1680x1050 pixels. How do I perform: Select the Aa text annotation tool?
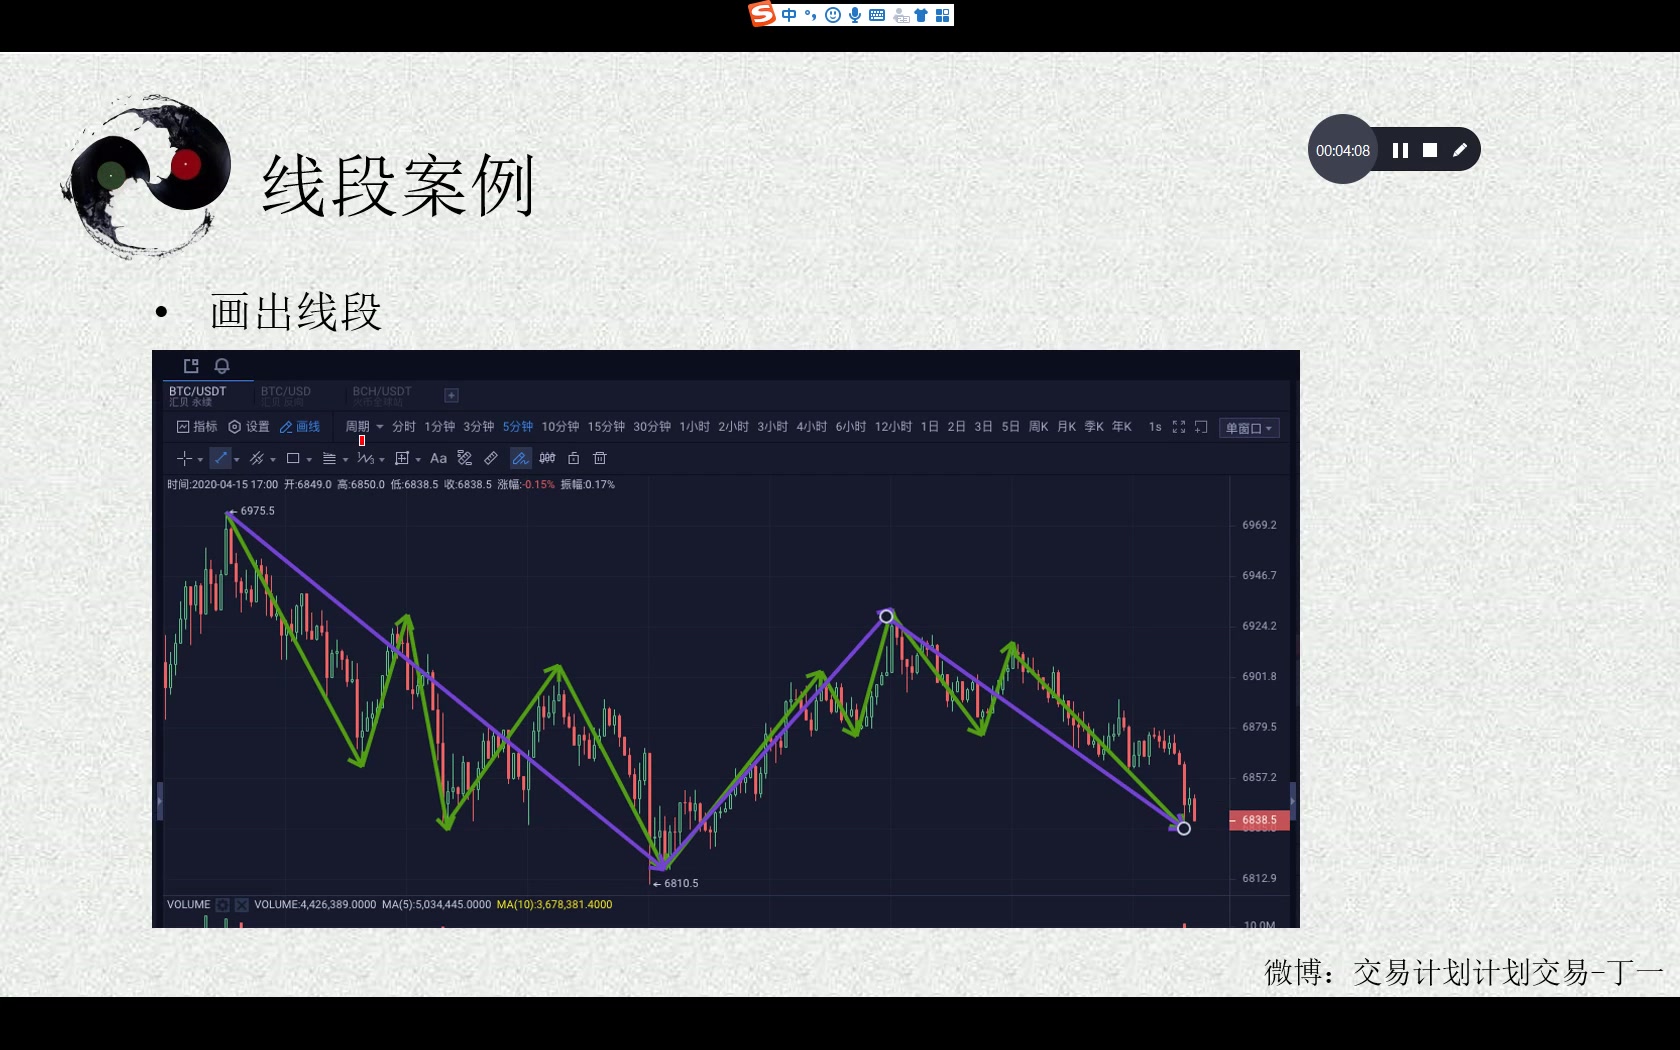(x=438, y=458)
